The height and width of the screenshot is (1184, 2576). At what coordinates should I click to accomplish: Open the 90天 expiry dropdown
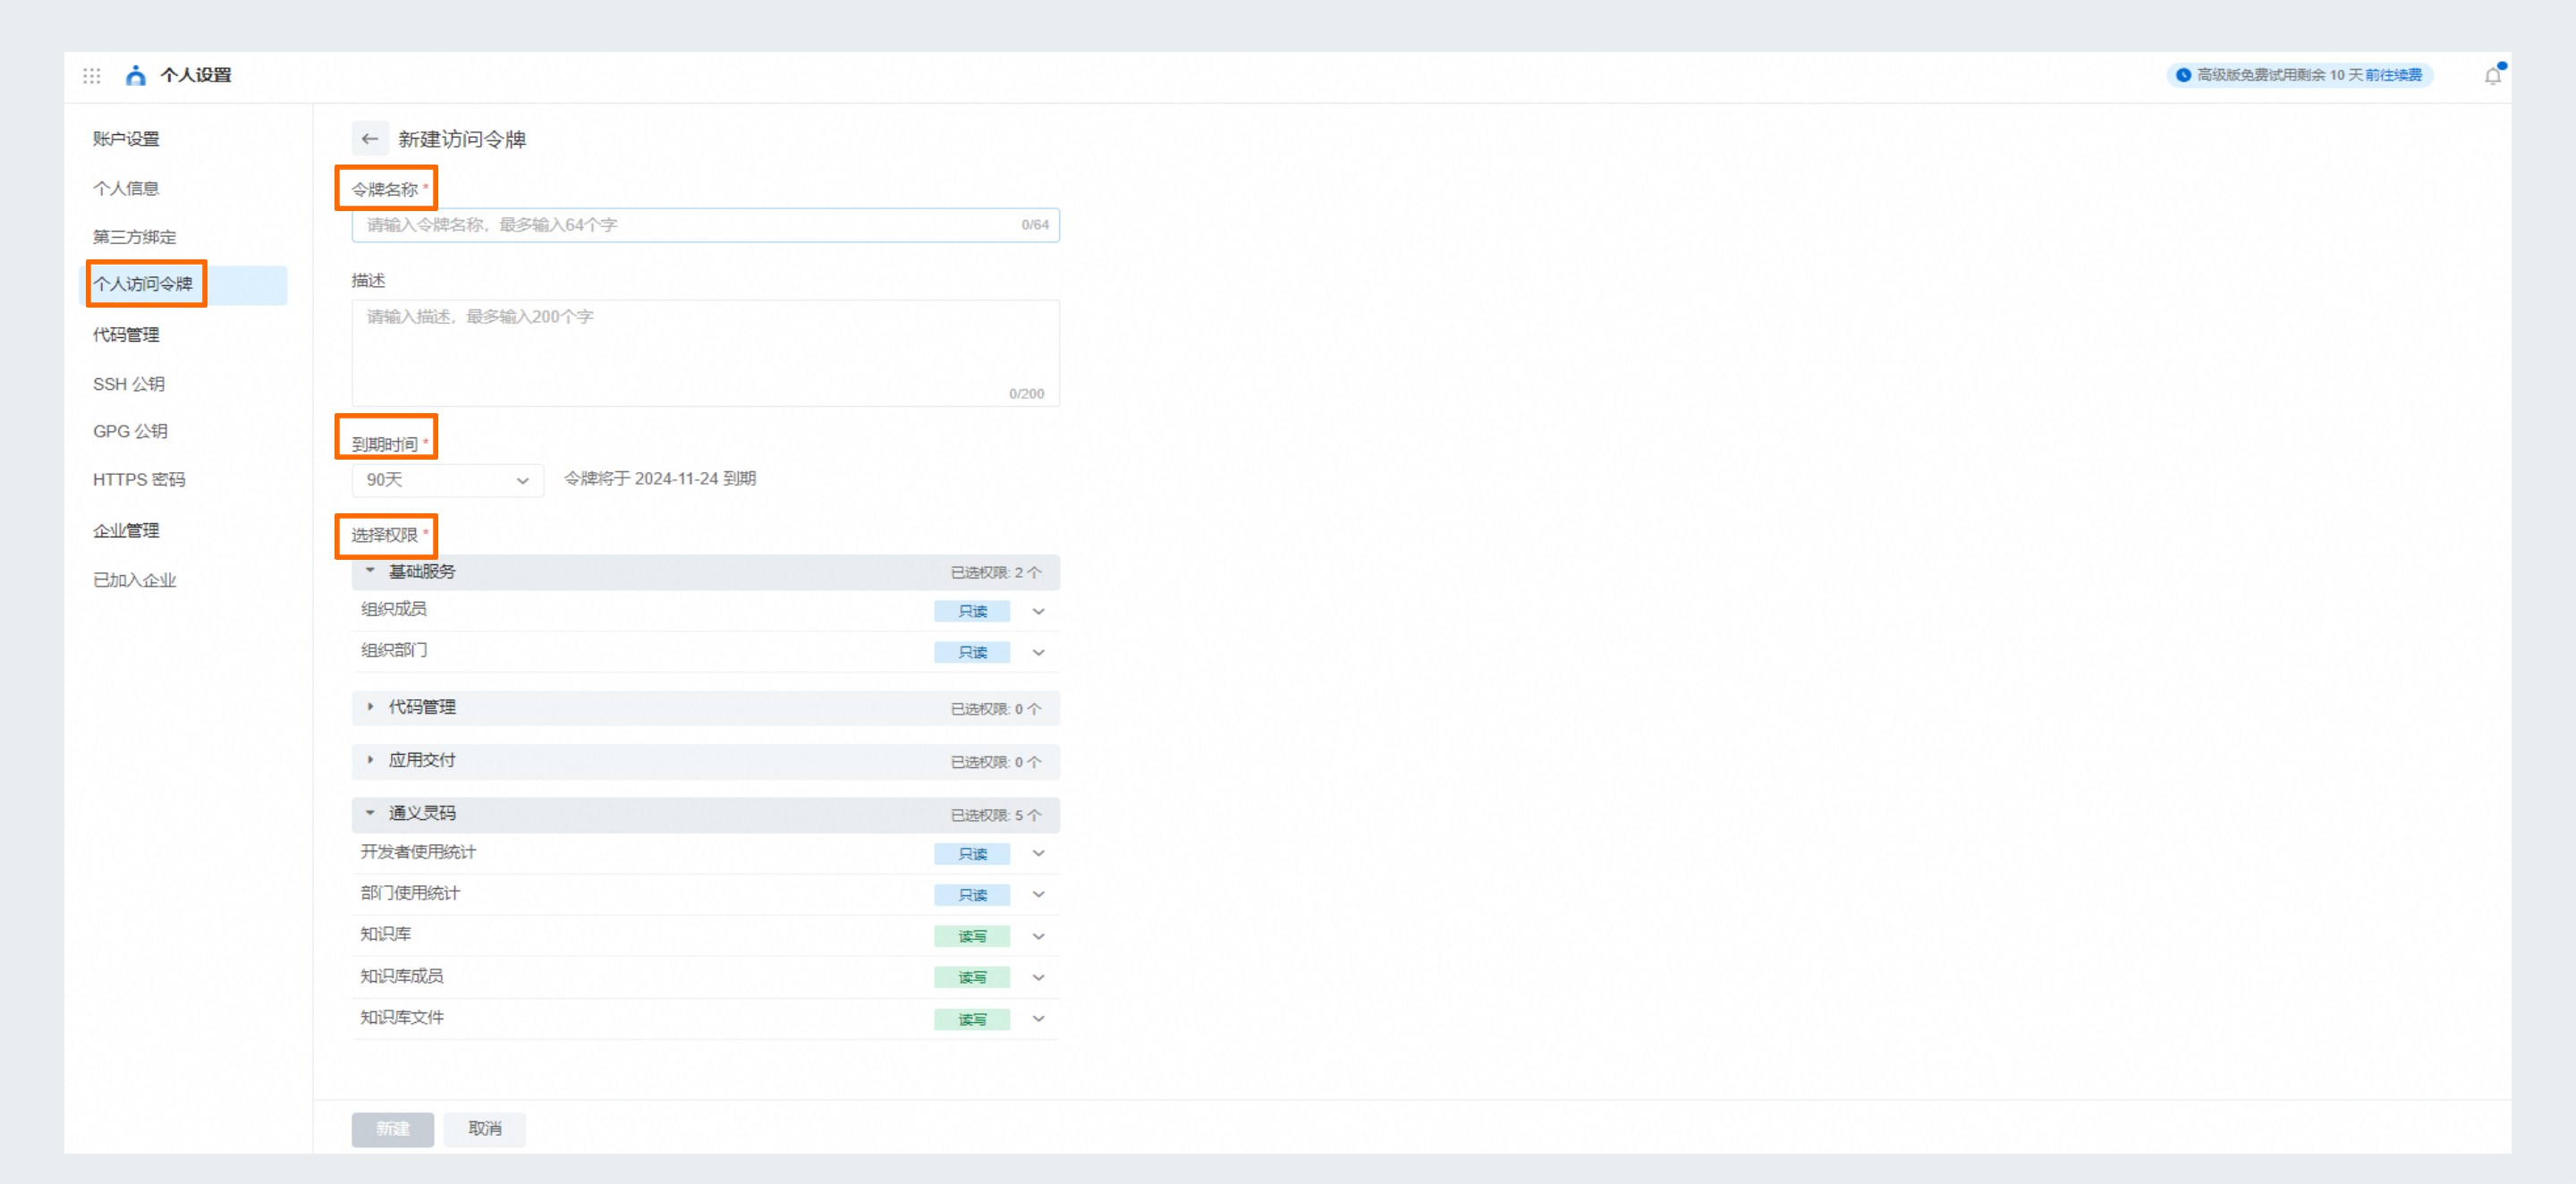tap(447, 481)
